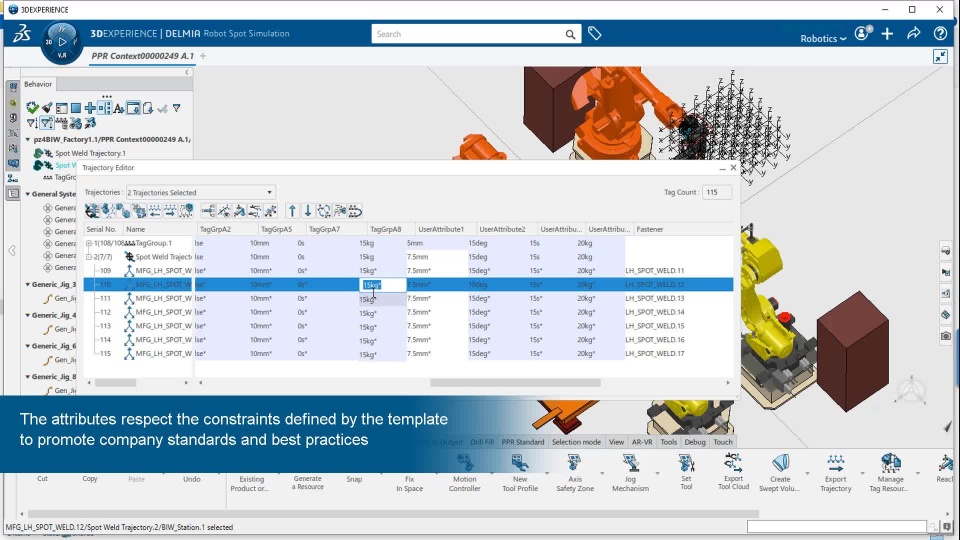Open the help question mark icon
Viewport: 960px width, 540px height.
(940, 34)
